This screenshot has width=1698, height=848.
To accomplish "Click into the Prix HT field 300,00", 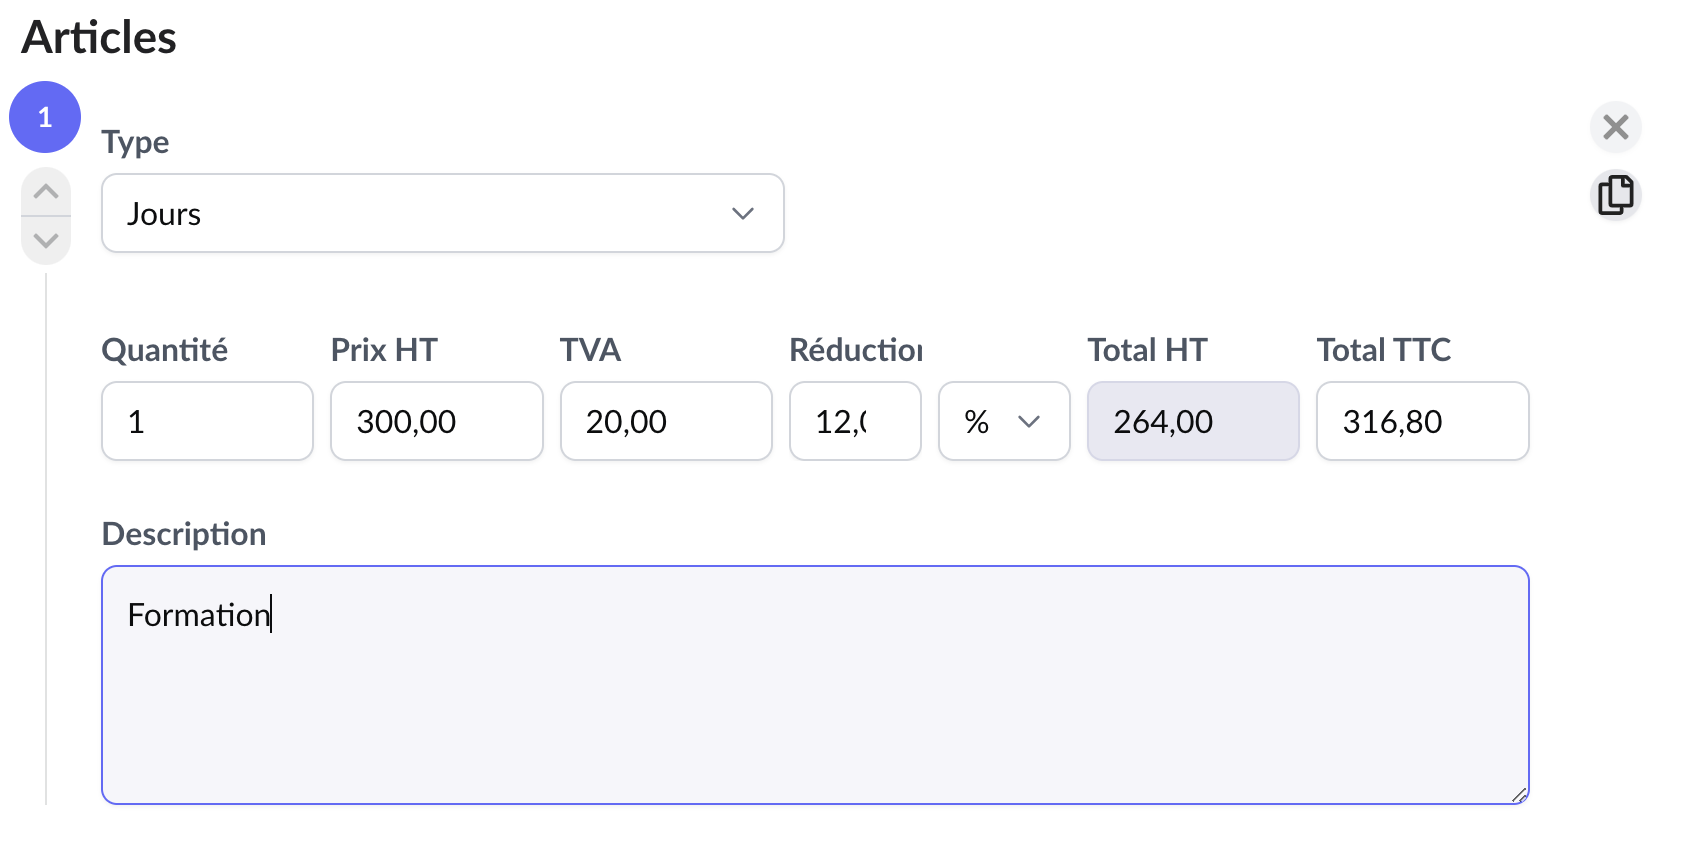I will 436,421.
